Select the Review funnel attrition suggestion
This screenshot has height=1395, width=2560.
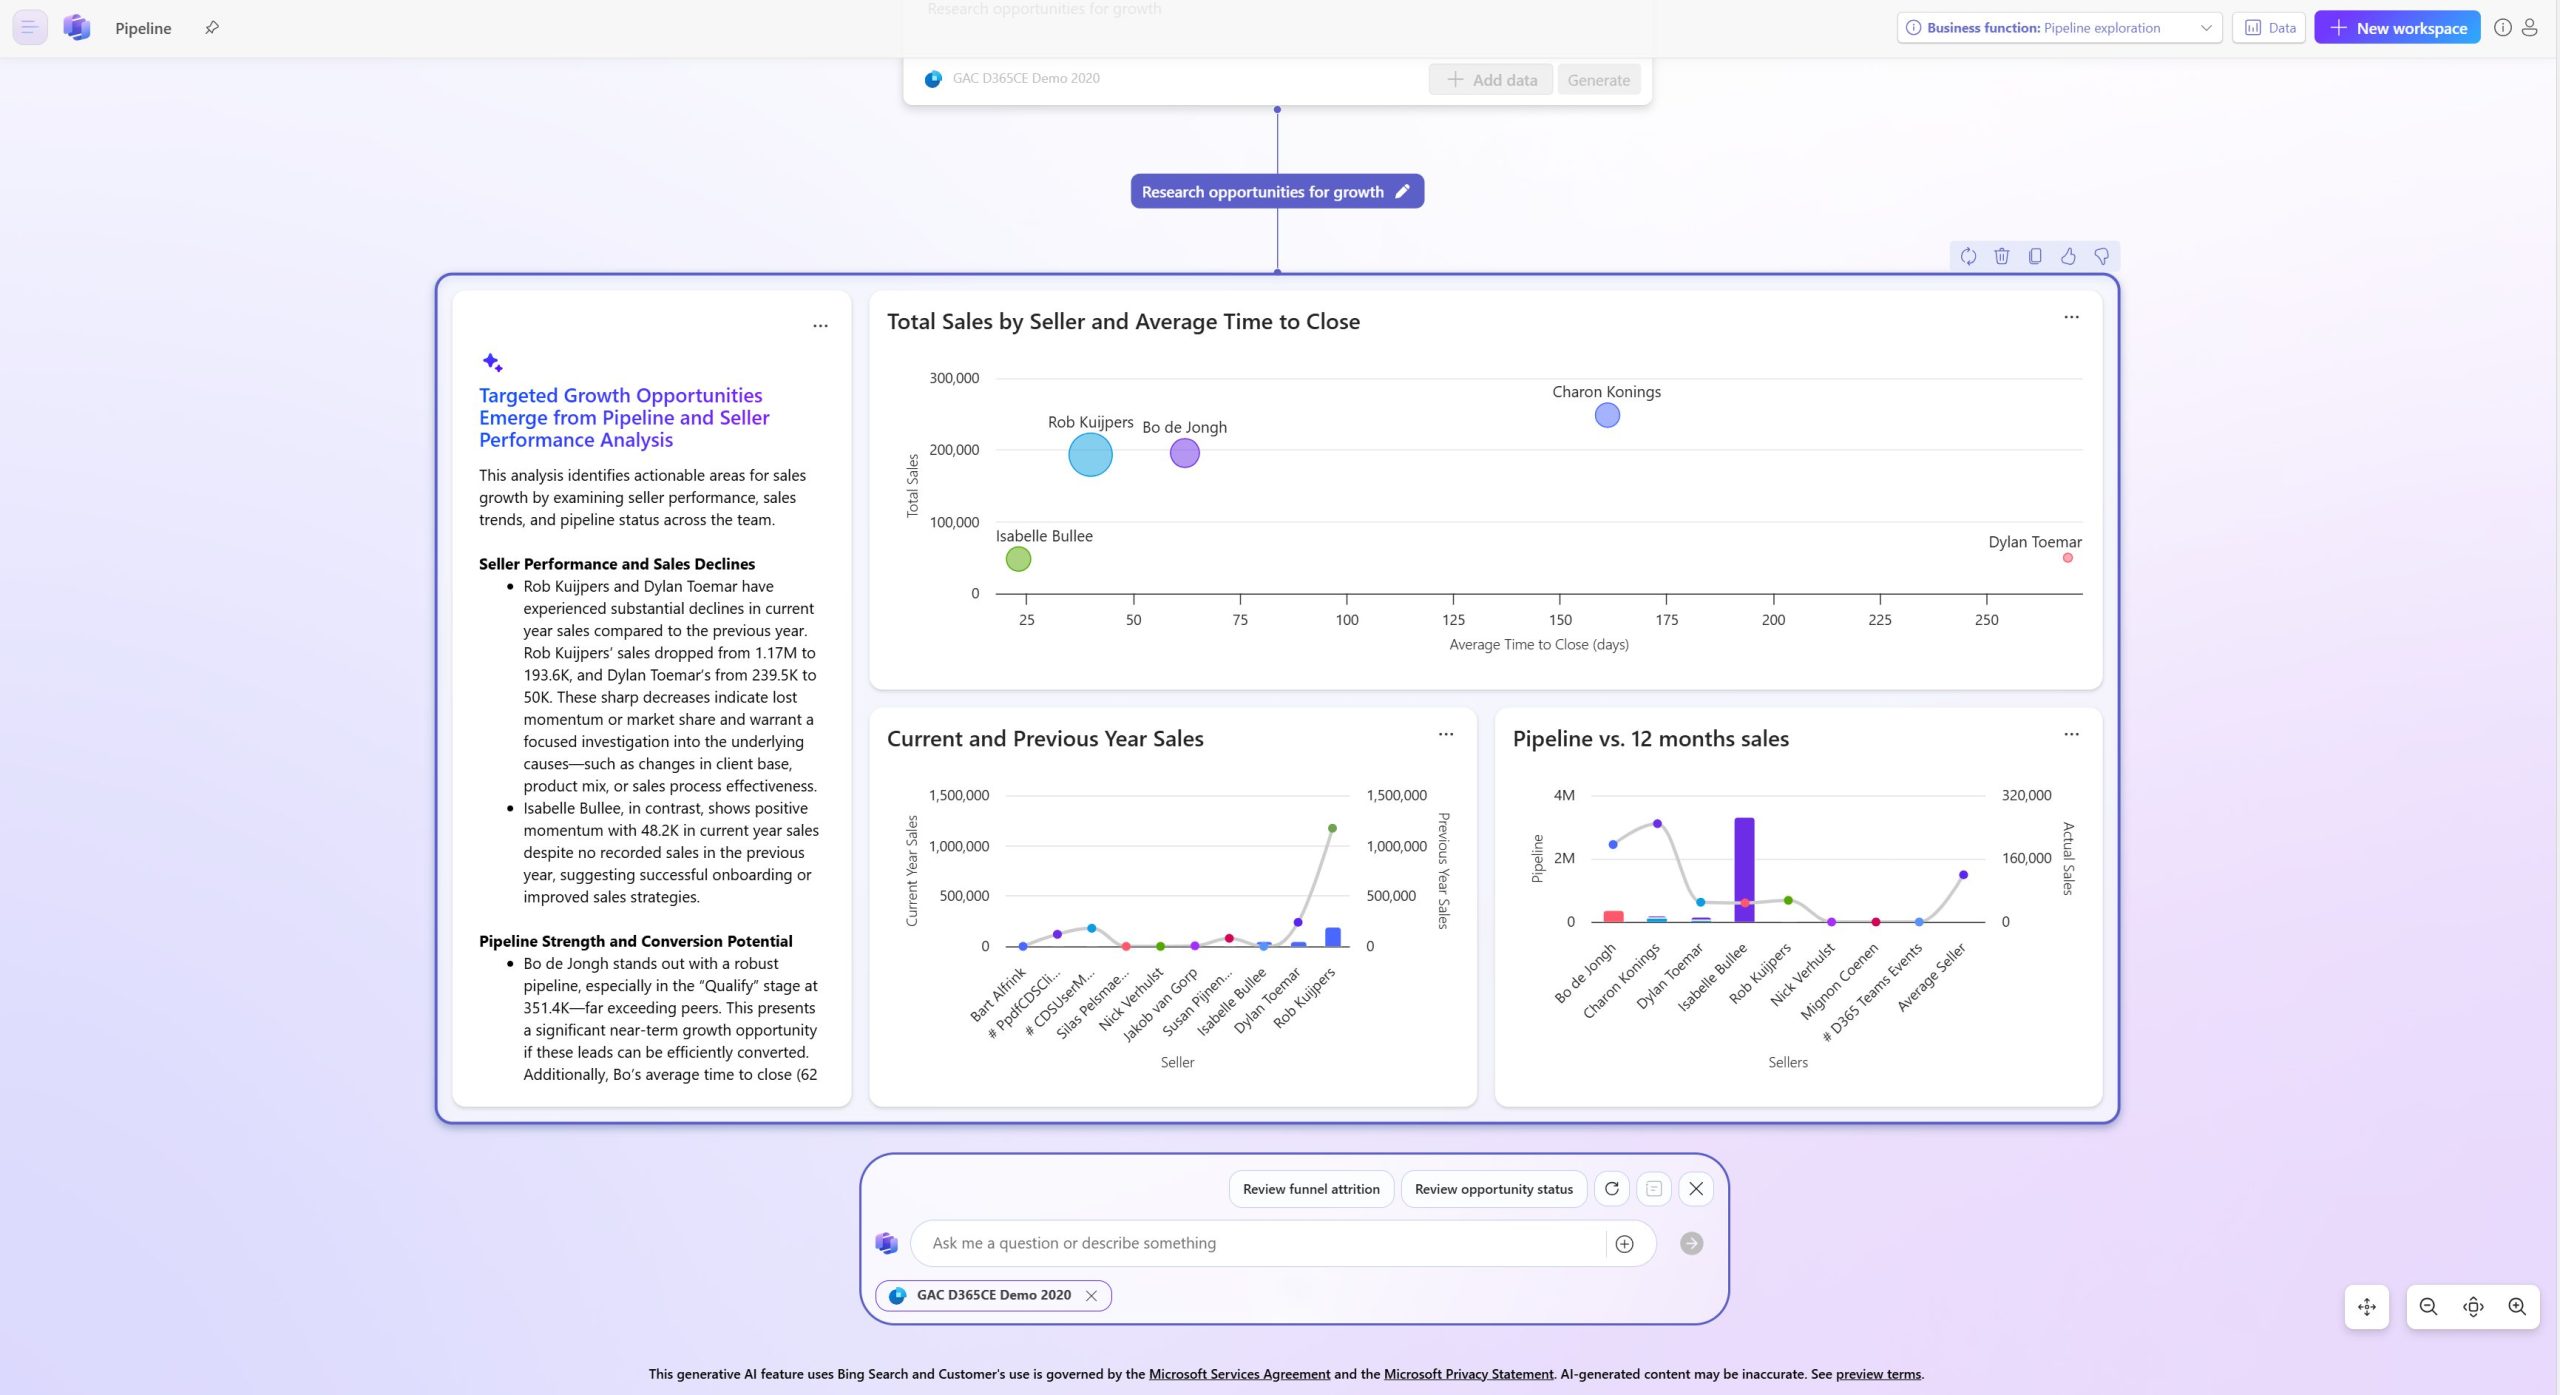click(1310, 1189)
